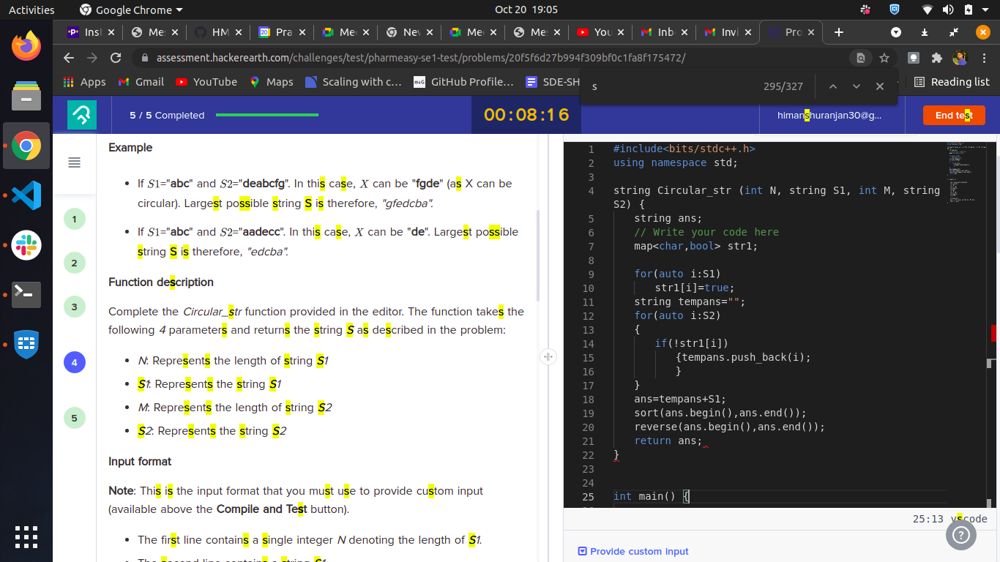Open the Google Chrome app menu in top bar
The width and height of the screenshot is (1000, 562).
131,10
